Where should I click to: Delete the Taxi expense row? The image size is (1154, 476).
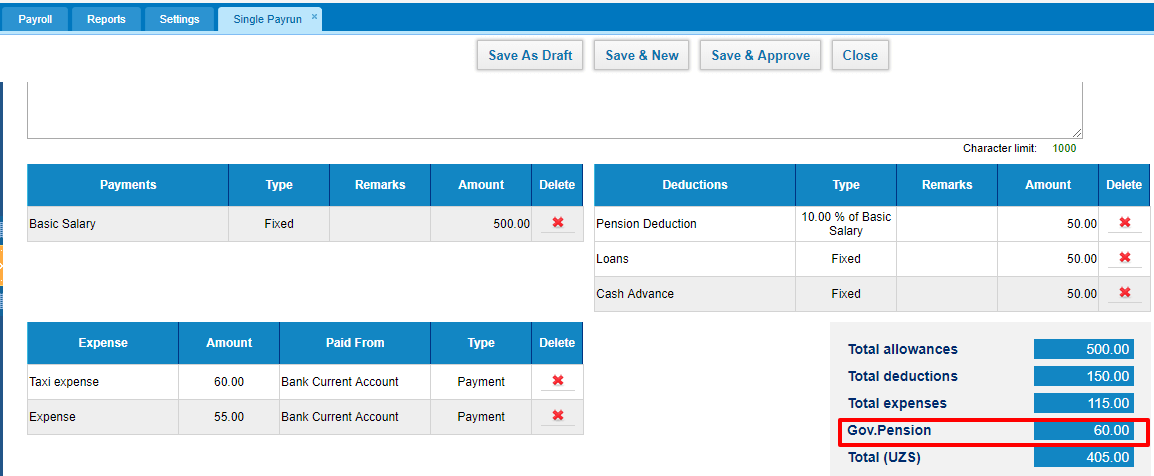pyautogui.click(x=557, y=380)
